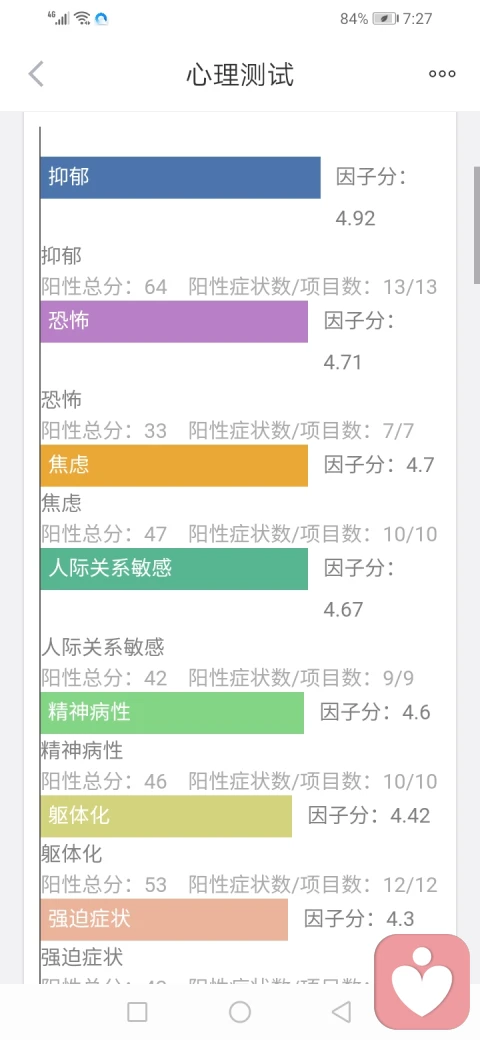Image resolution: width=480 pixels, height=1040 pixels.
Task: Click the page scrollbar thumb
Action: coord(477,225)
